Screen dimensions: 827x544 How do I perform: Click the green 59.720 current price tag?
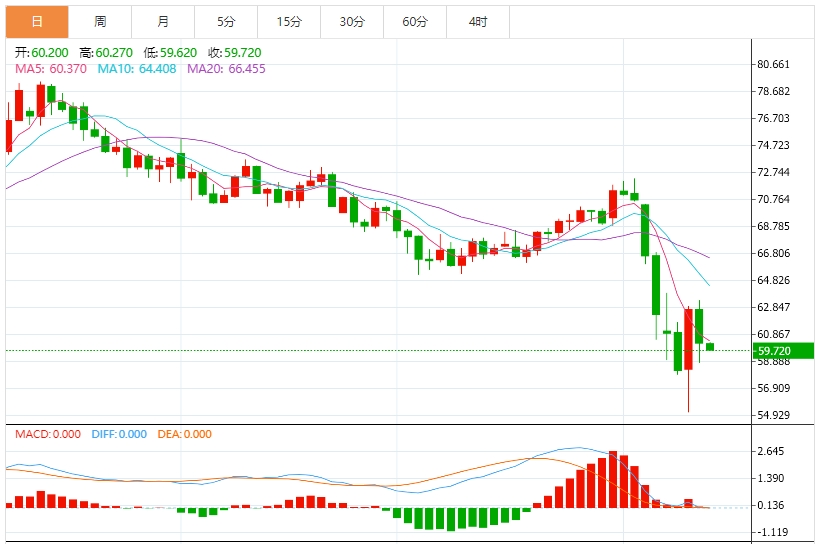point(783,351)
